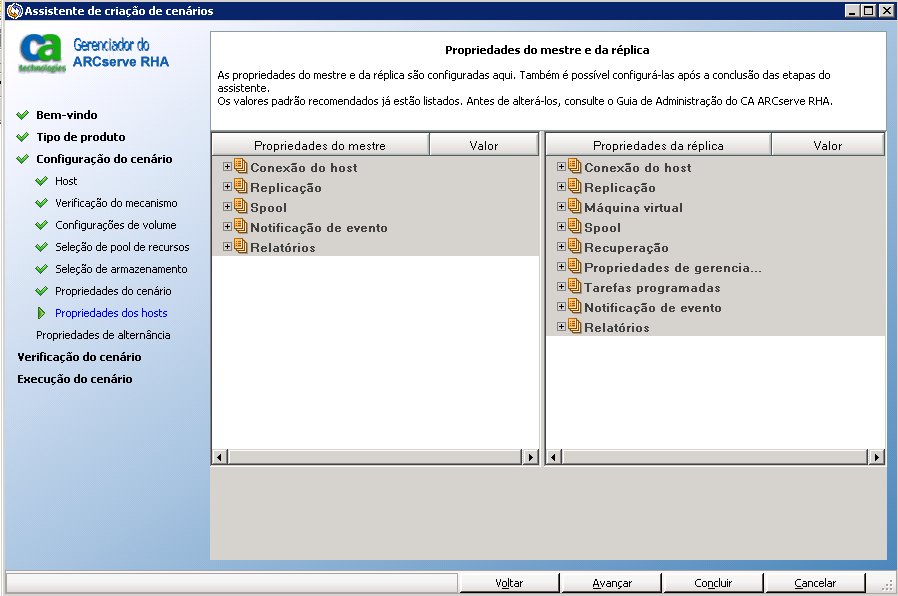Click the master Relatórios property icon
Screen dimensions: 898x596
pyautogui.click(x=240, y=247)
